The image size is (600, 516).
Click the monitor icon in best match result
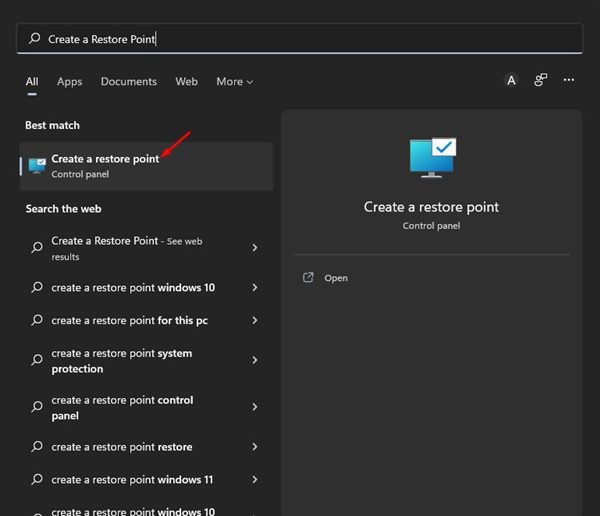[x=37, y=166]
